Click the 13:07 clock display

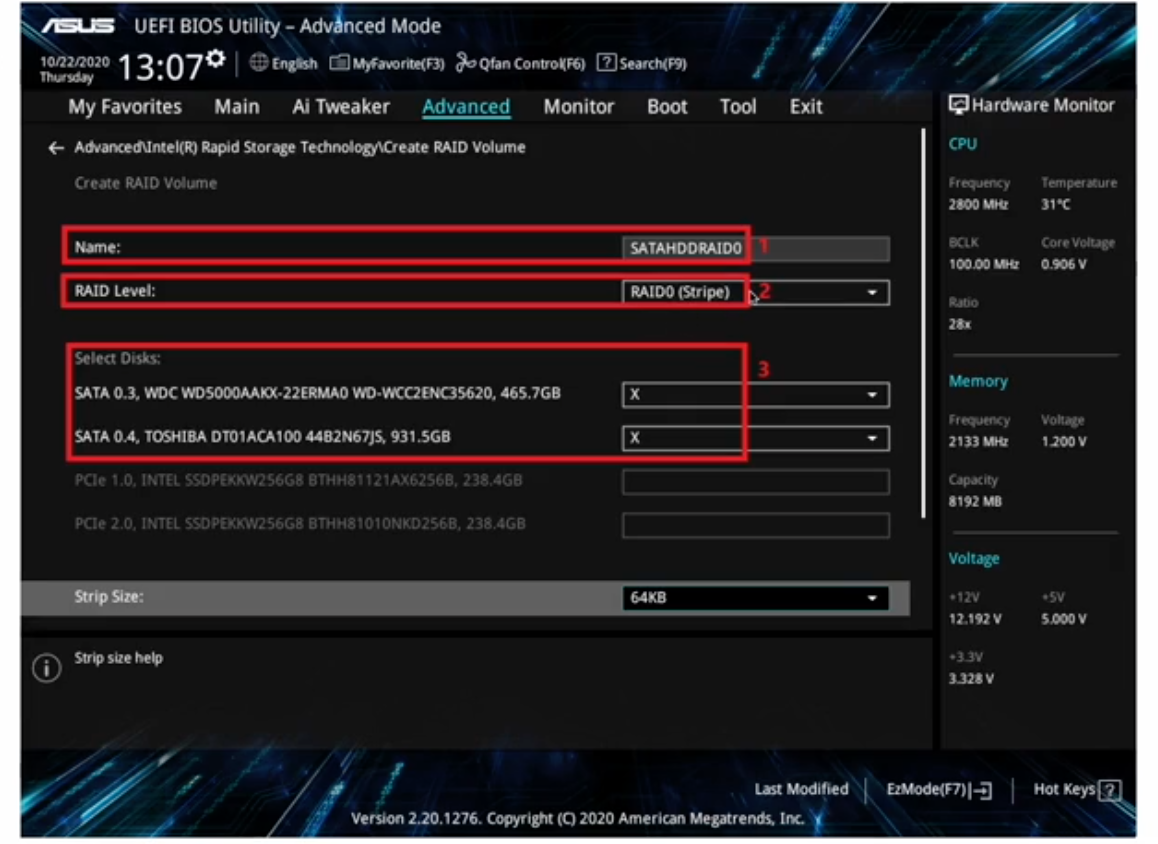[160, 68]
